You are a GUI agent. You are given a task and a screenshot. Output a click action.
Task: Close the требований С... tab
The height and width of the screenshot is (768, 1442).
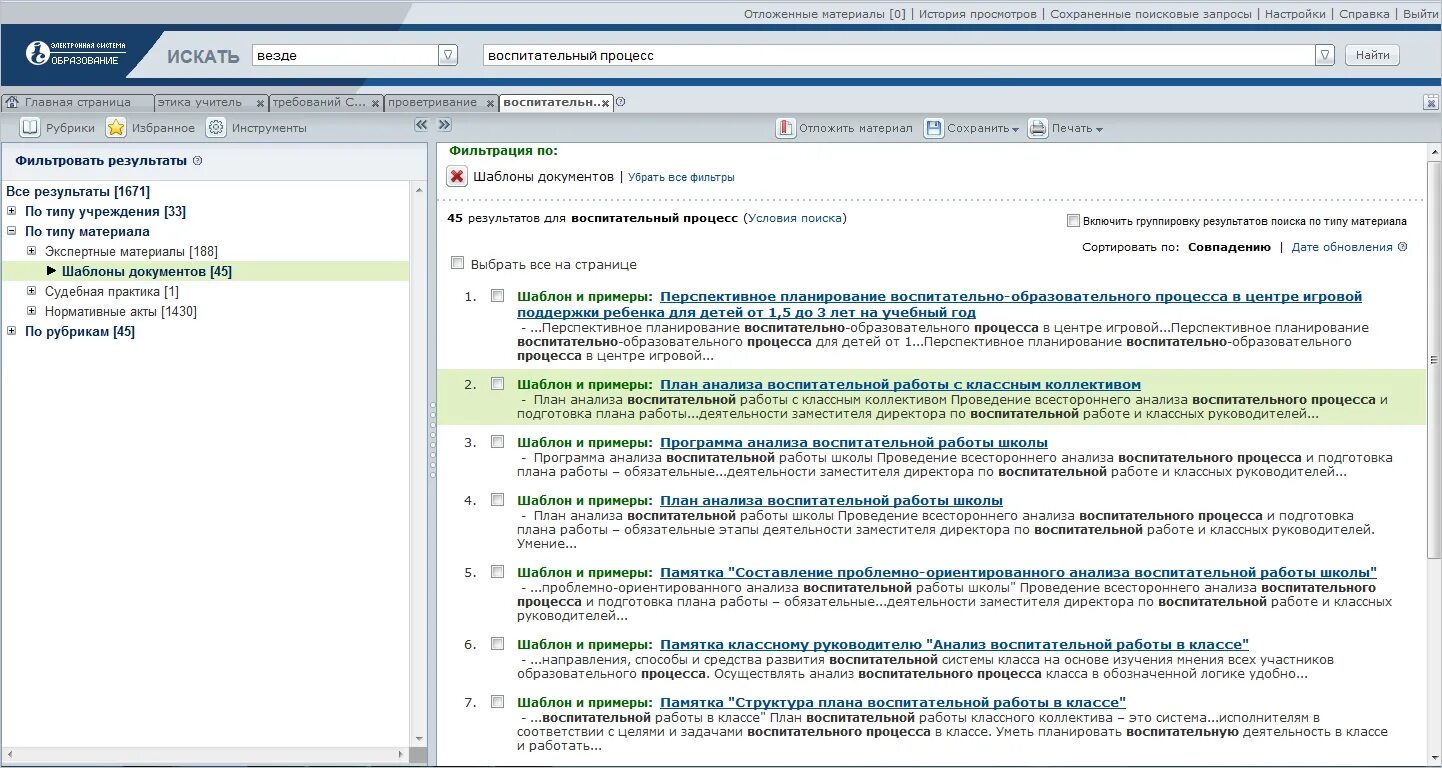(376, 103)
